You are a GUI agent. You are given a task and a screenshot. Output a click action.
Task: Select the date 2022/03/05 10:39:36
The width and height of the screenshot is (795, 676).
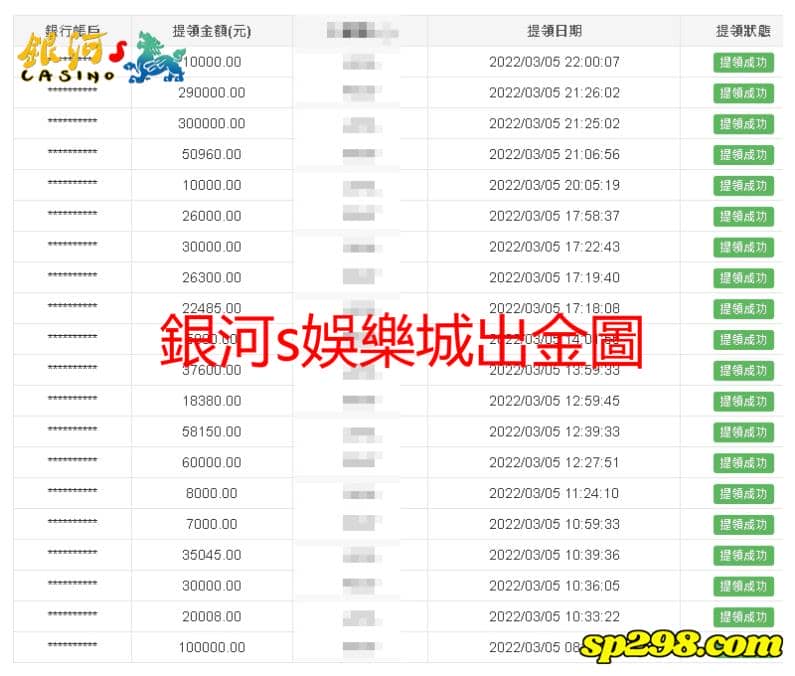554,555
